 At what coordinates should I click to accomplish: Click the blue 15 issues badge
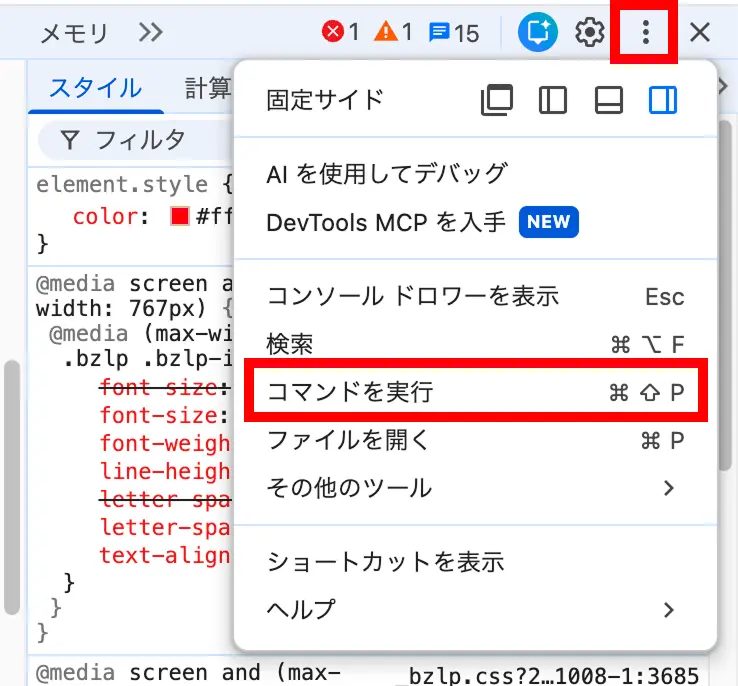454,33
